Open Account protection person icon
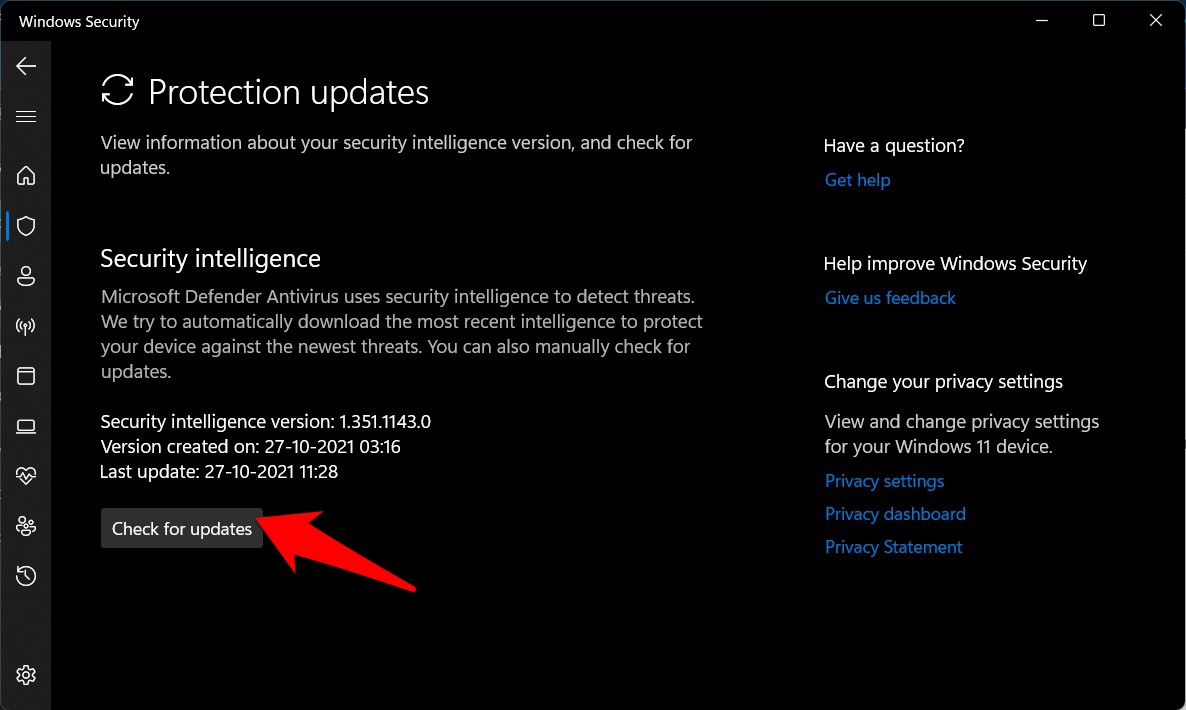The width and height of the screenshot is (1186, 710). (26, 276)
